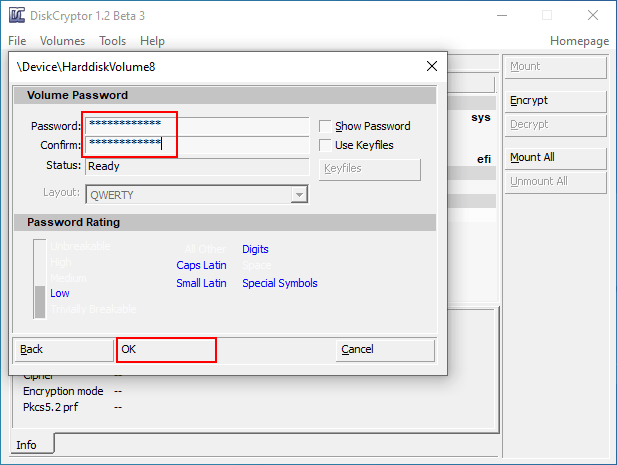Screen dimensions: 617x465
Task: Cancel the volume password dialog
Action: click(x=385, y=350)
